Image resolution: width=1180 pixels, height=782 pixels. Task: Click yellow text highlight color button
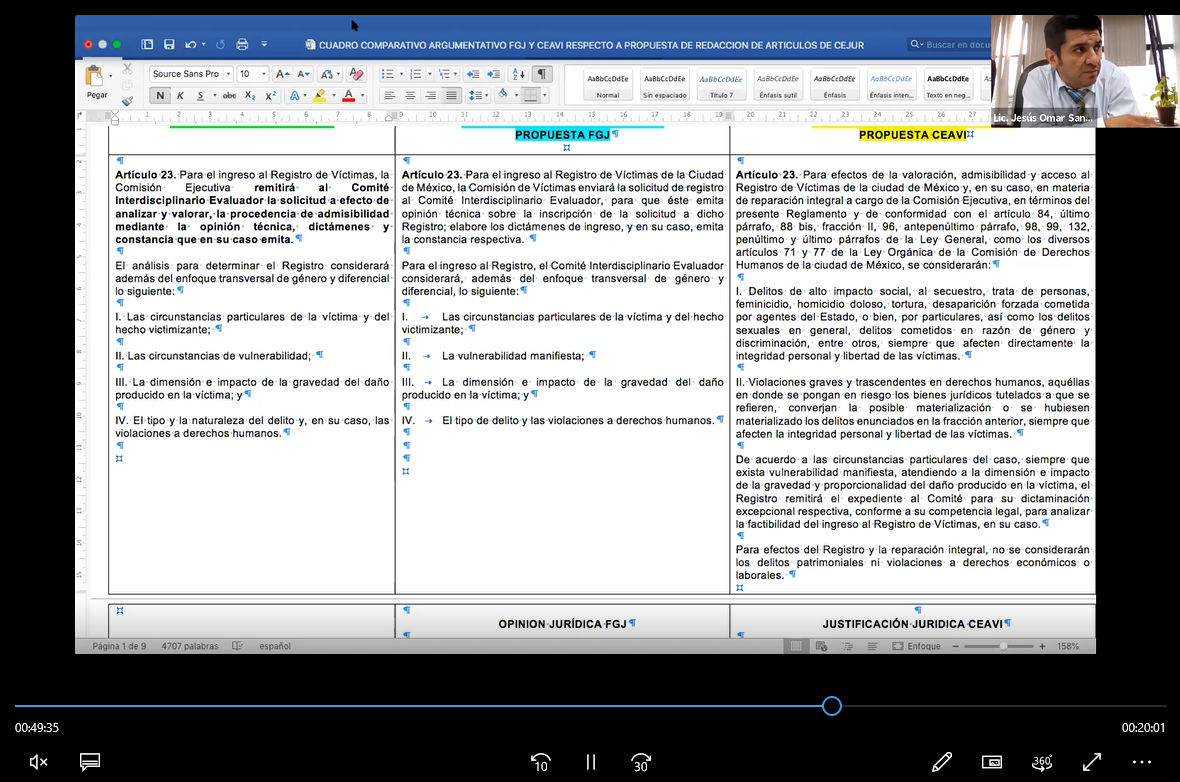(x=320, y=96)
